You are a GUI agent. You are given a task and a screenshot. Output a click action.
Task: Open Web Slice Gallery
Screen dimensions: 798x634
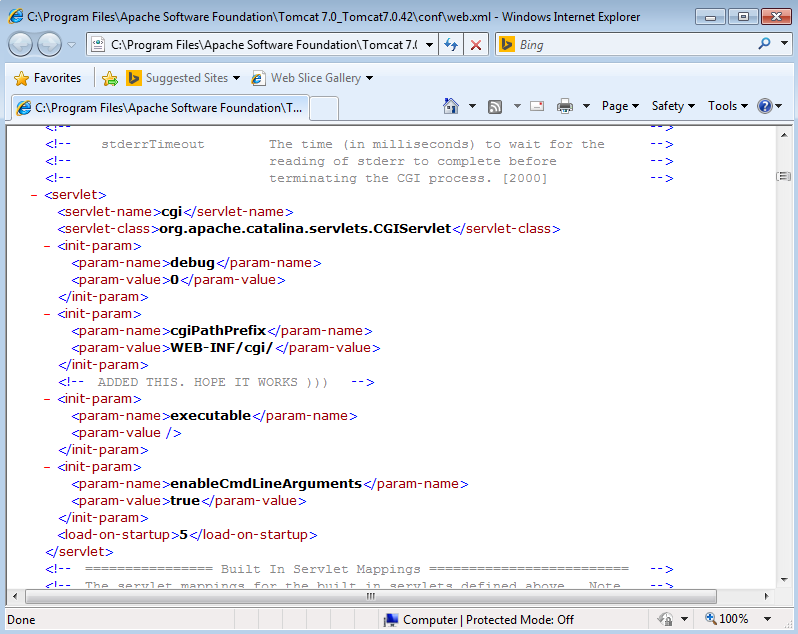tap(306, 78)
